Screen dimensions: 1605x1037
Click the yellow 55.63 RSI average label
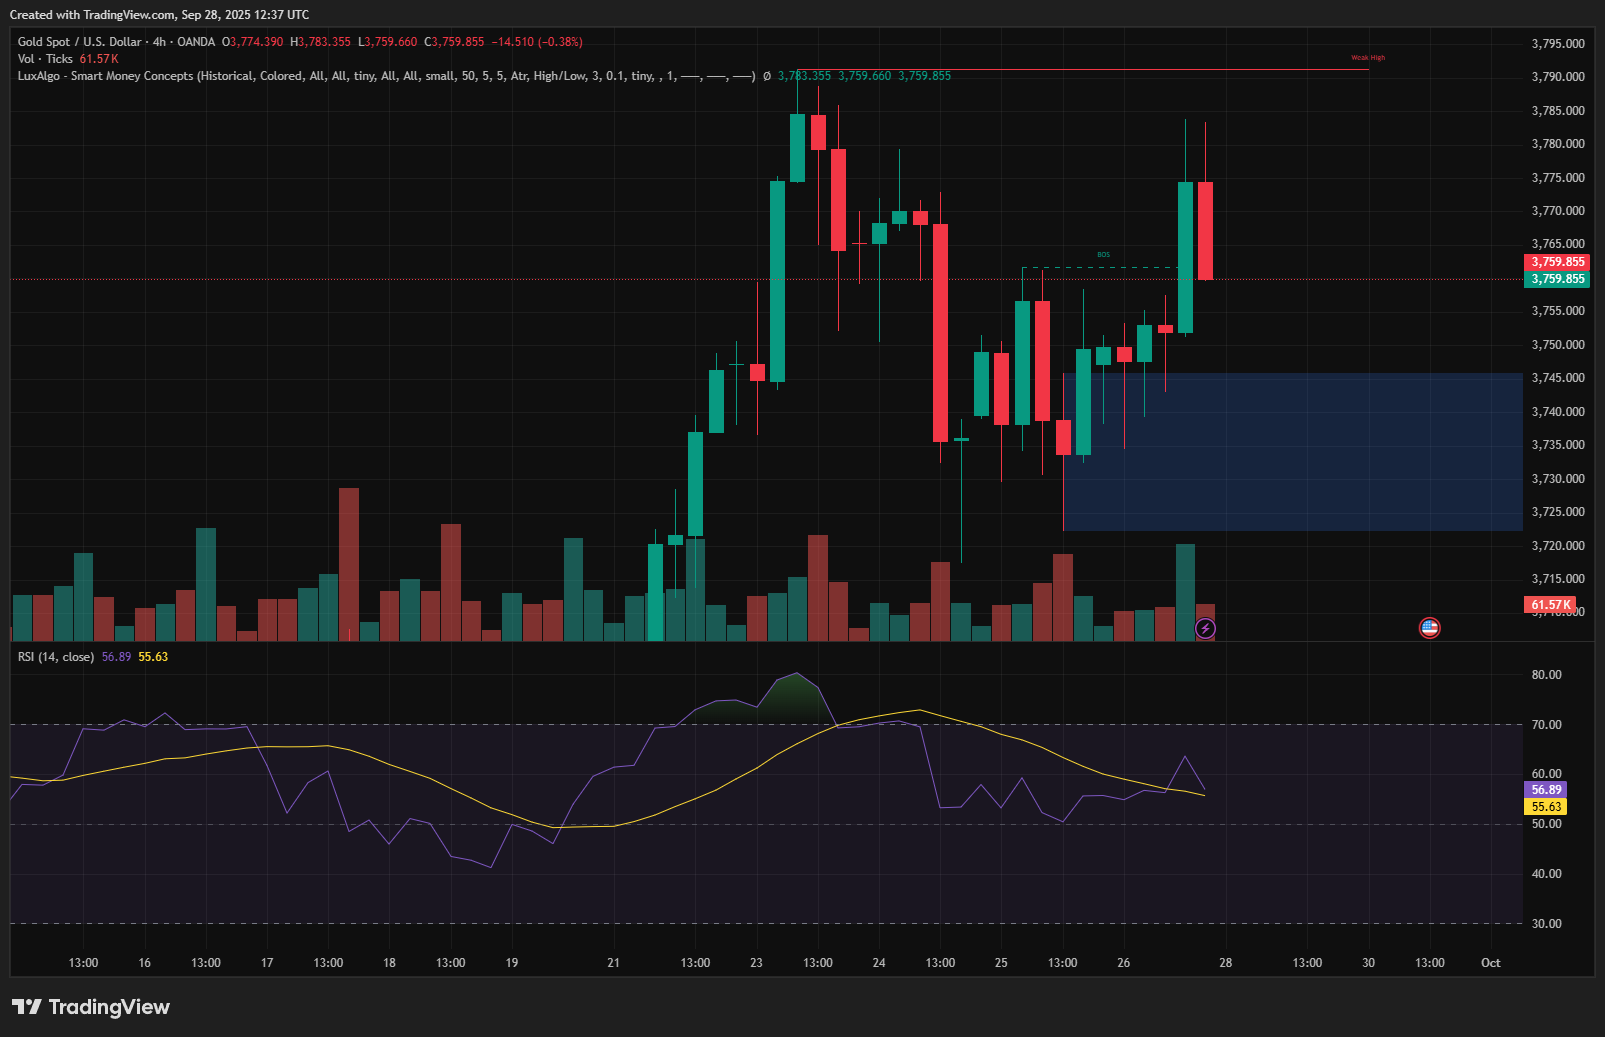click(1546, 807)
